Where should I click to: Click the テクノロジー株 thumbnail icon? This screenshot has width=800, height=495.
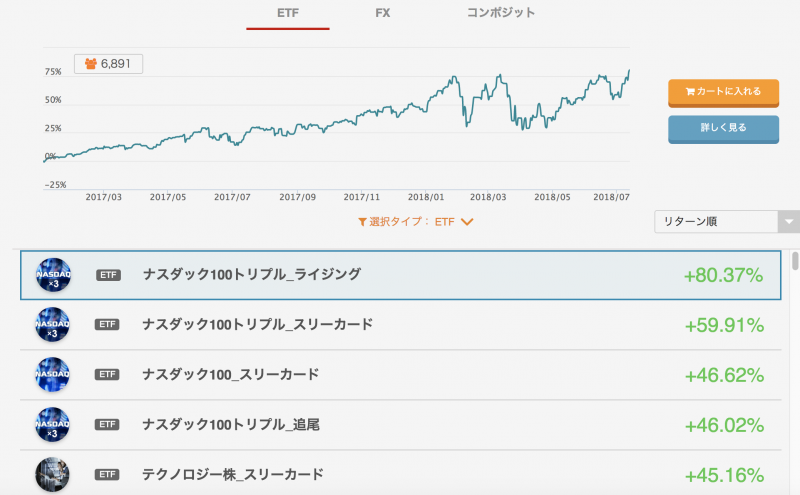52,475
